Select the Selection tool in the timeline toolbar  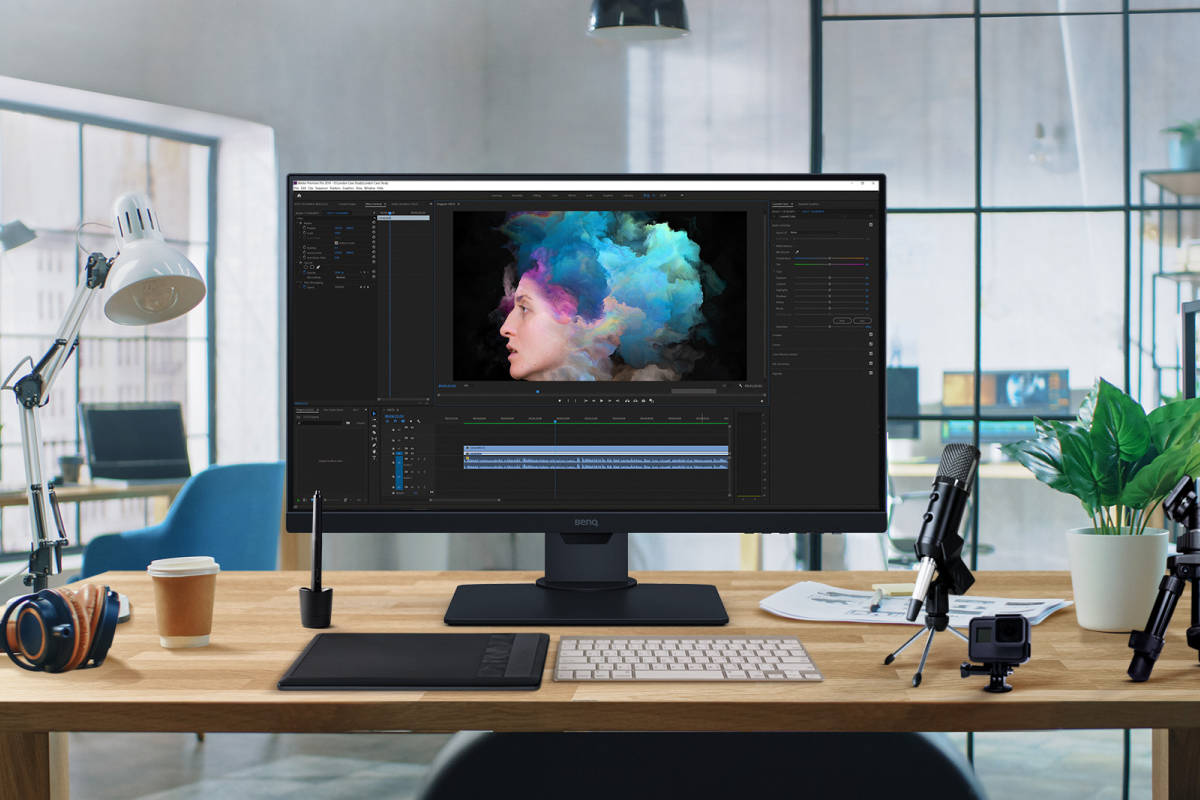coord(375,412)
